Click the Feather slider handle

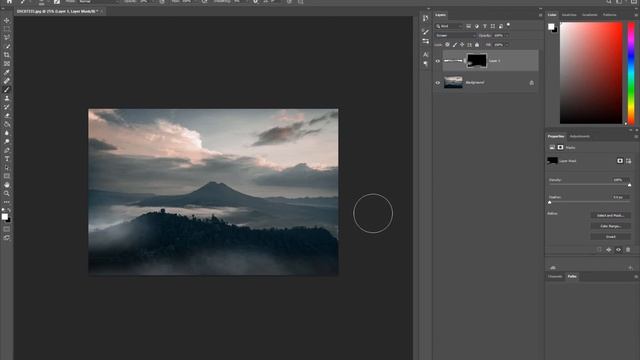[550, 202]
